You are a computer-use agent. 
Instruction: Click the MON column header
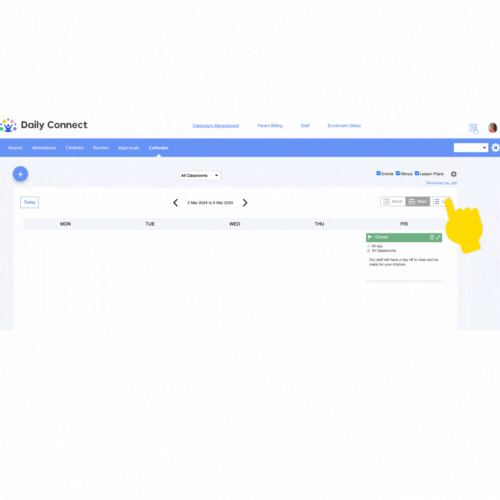(65, 224)
